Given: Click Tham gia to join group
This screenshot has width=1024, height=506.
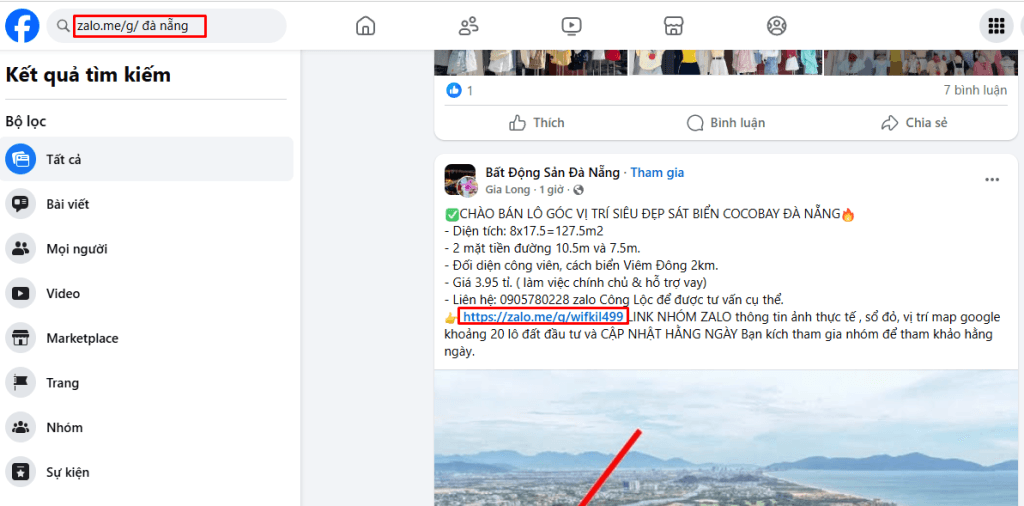Looking at the screenshot, I should (x=657, y=172).
